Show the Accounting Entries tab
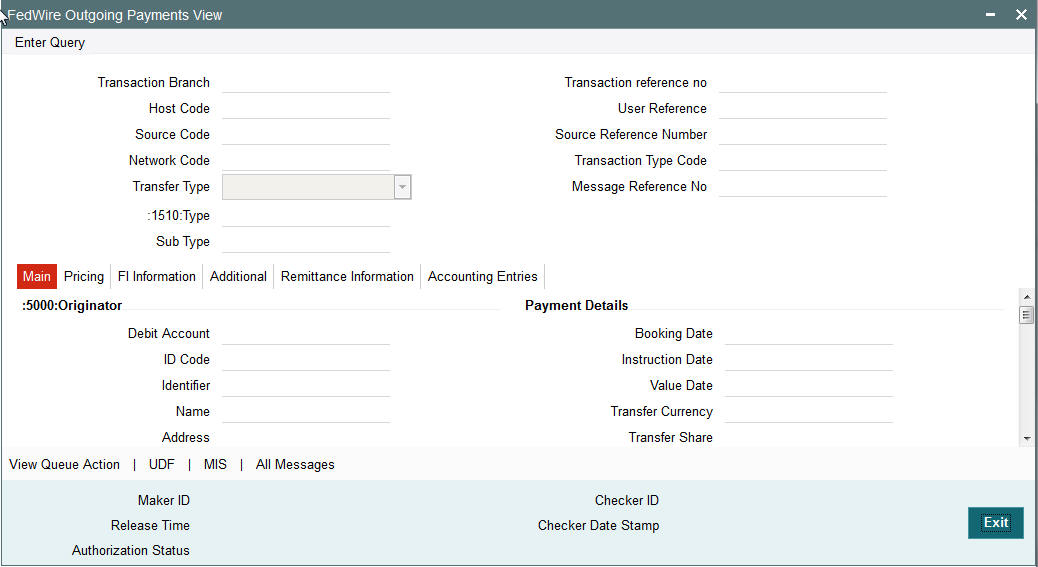Viewport: 1038px width, 567px height. pos(483,277)
